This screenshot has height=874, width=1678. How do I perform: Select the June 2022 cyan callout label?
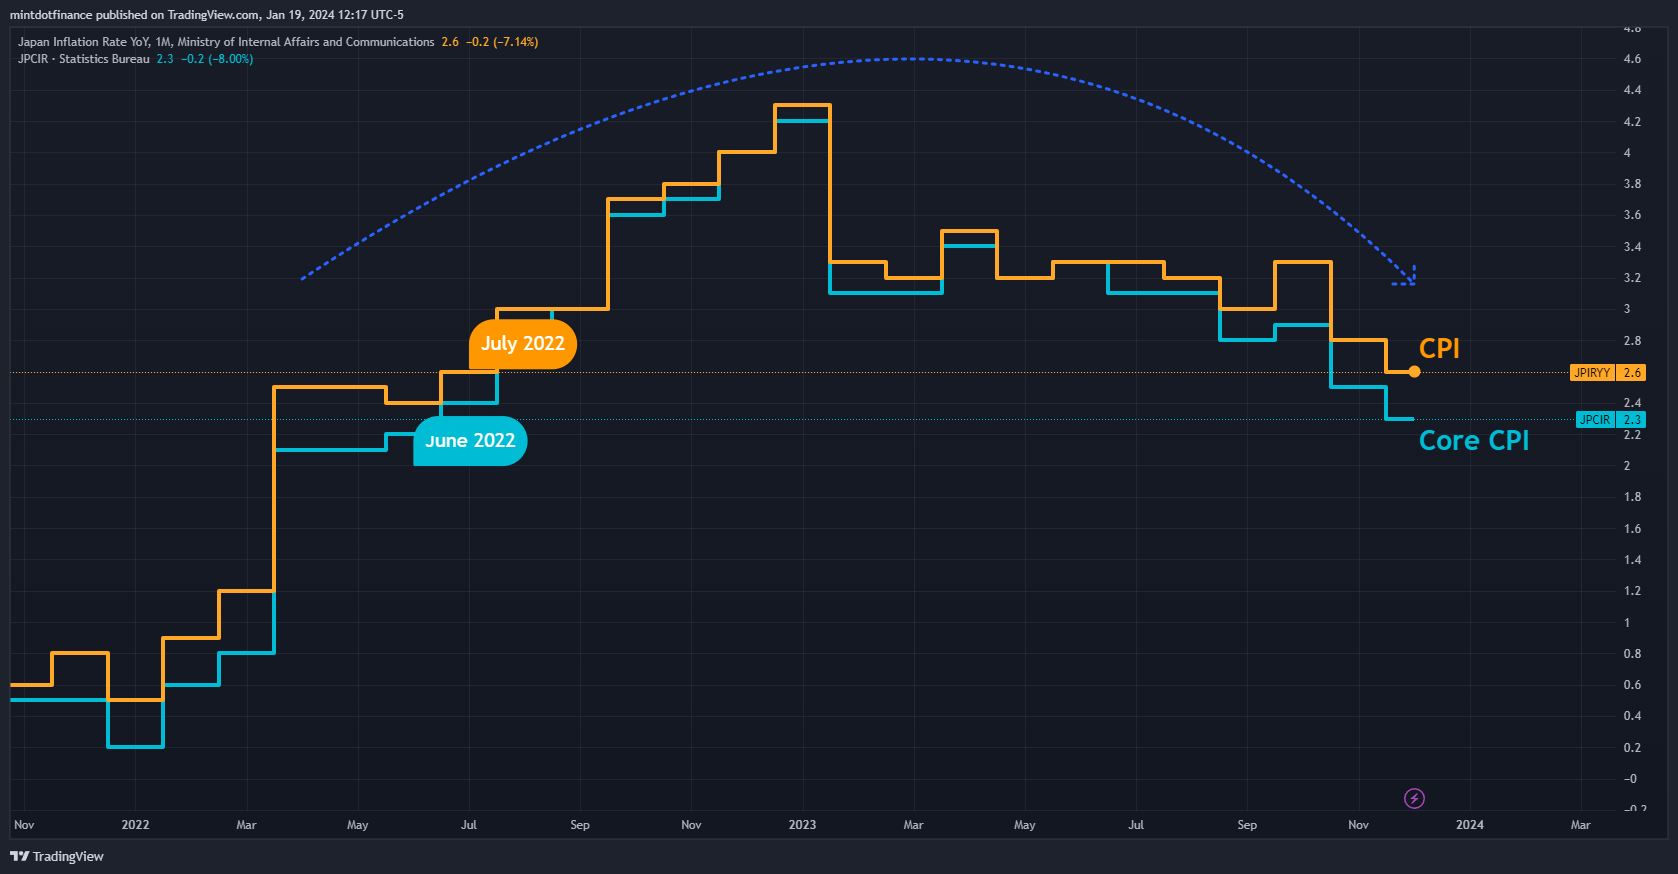click(x=470, y=441)
